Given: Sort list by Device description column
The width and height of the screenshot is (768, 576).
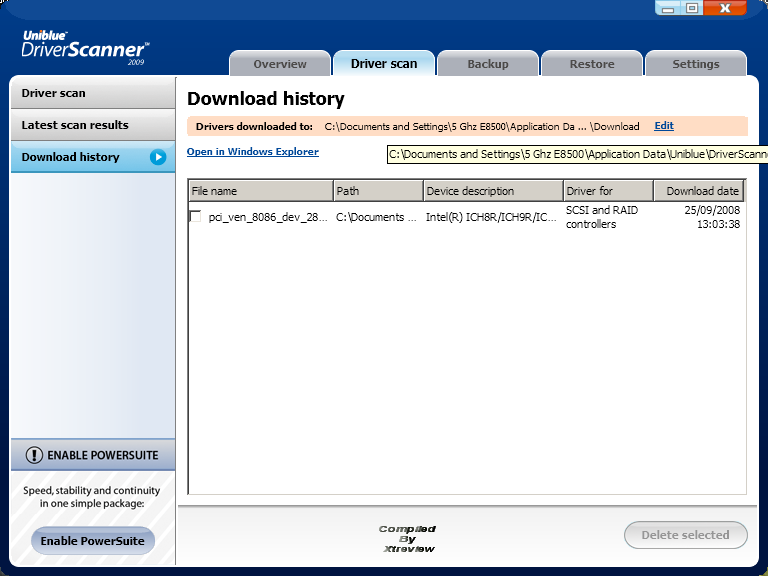Looking at the screenshot, I should click(492, 191).
